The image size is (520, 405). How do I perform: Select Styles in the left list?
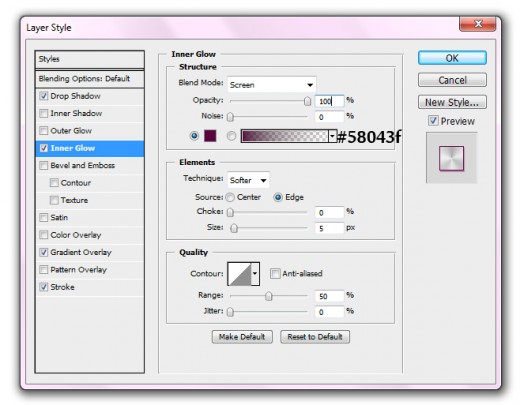click(x=89, y=59)
